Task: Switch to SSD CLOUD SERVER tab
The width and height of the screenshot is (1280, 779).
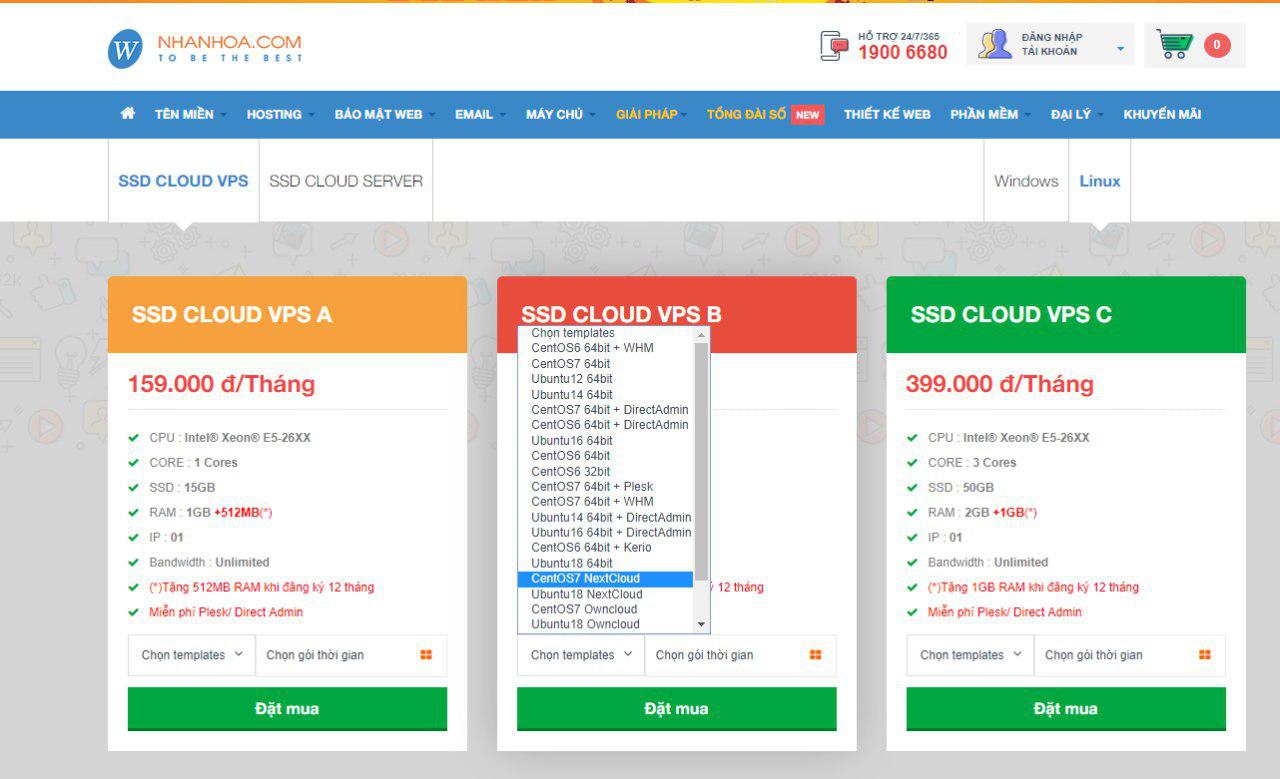Action: point(346,181)
